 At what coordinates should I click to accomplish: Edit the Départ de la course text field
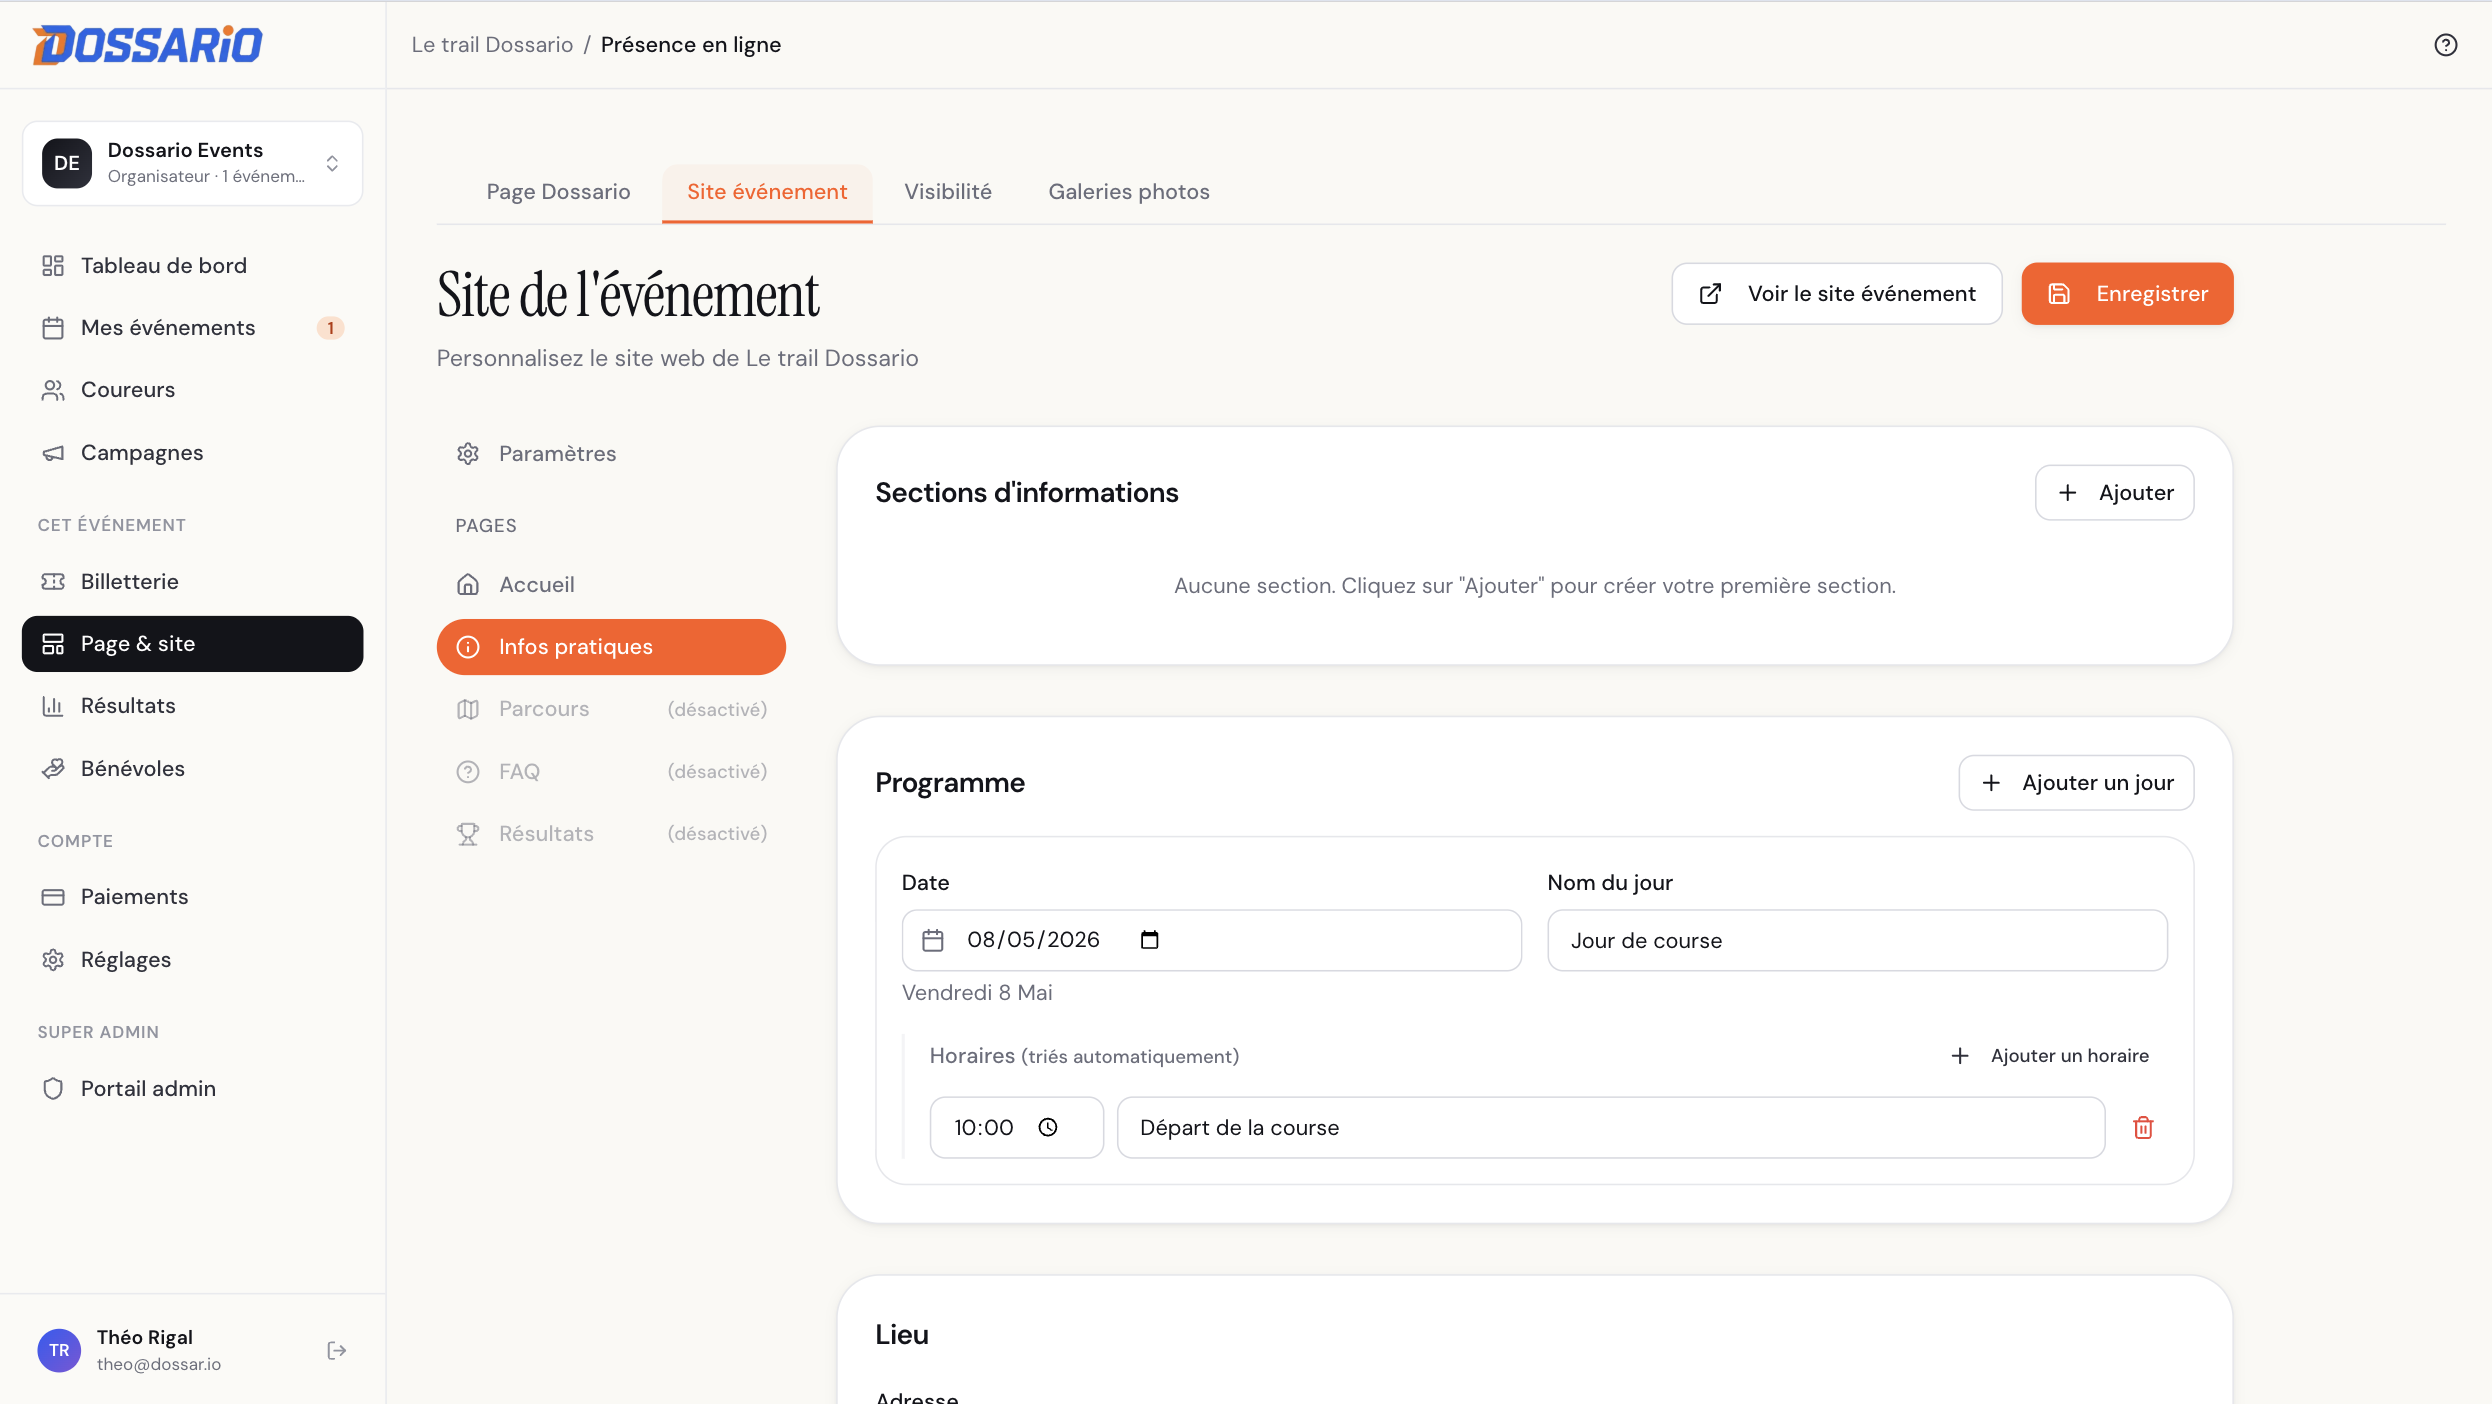point(1611,1128)
